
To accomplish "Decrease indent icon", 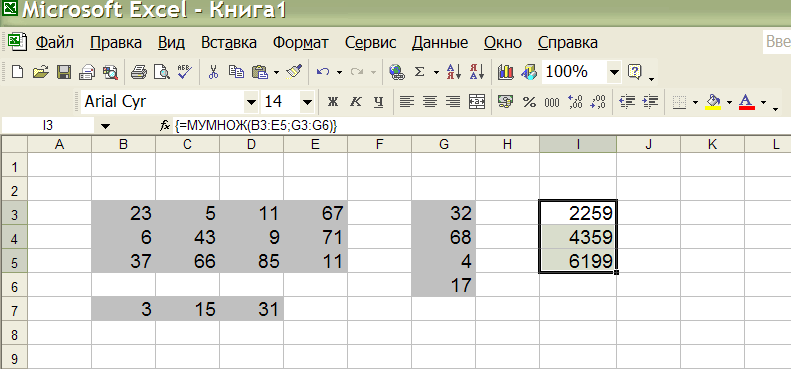I will click(627, 101).
